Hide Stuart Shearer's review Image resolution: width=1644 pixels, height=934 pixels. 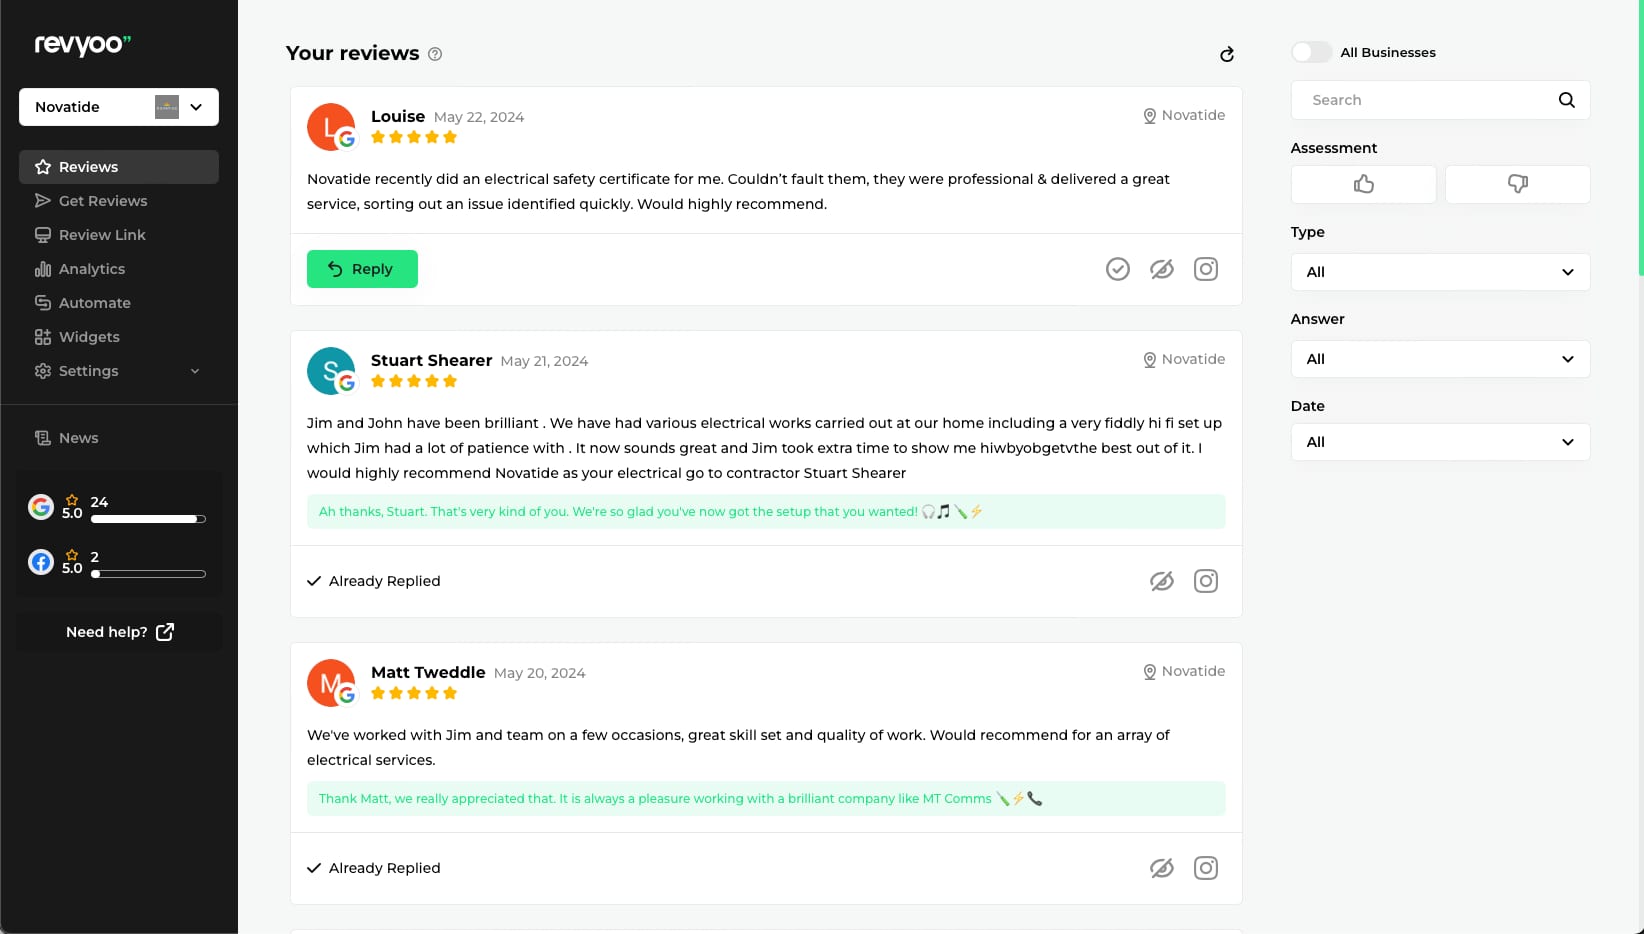pos(1162,581)
